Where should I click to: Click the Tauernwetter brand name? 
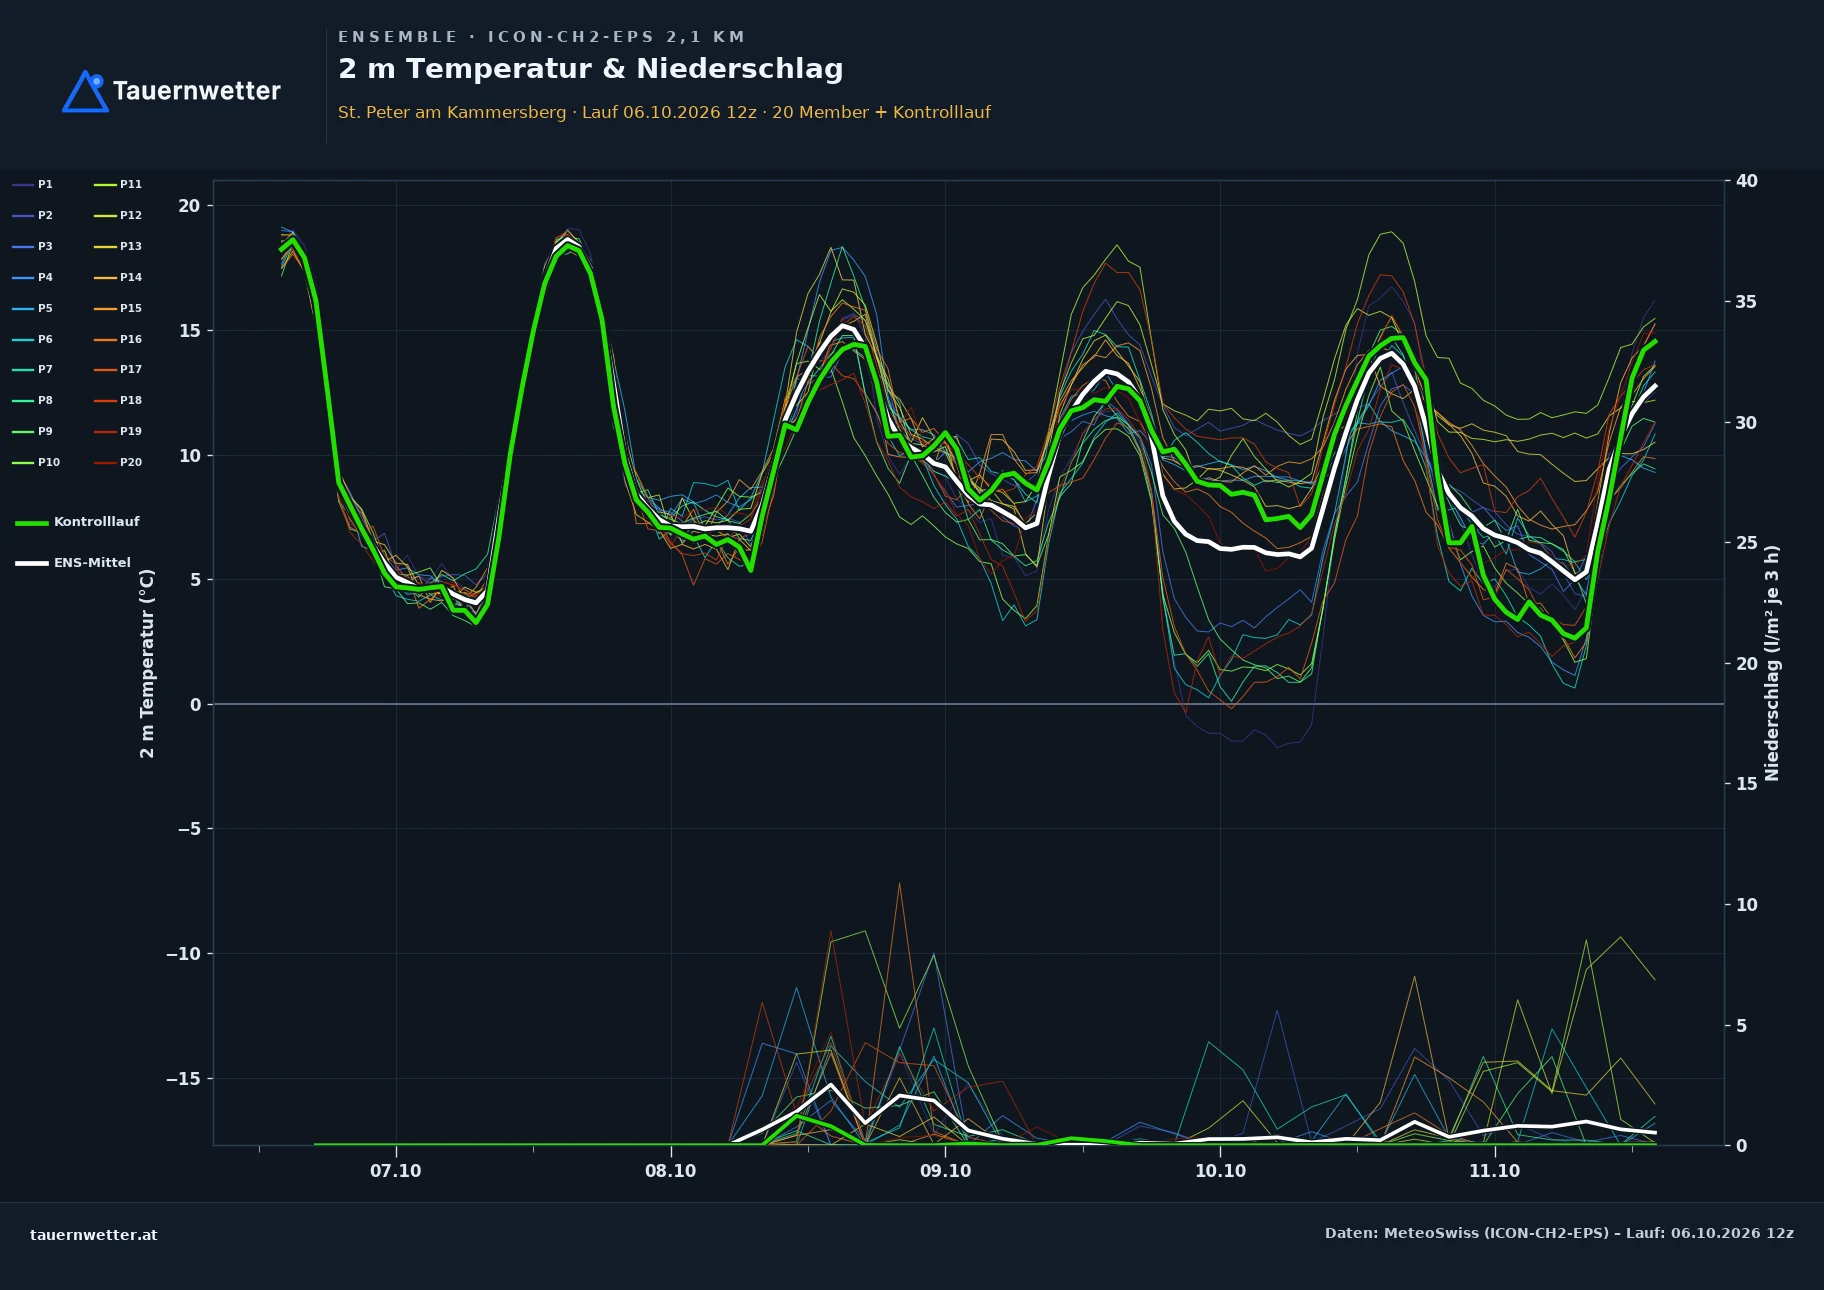pyautogui.click(x=197, y=91)
